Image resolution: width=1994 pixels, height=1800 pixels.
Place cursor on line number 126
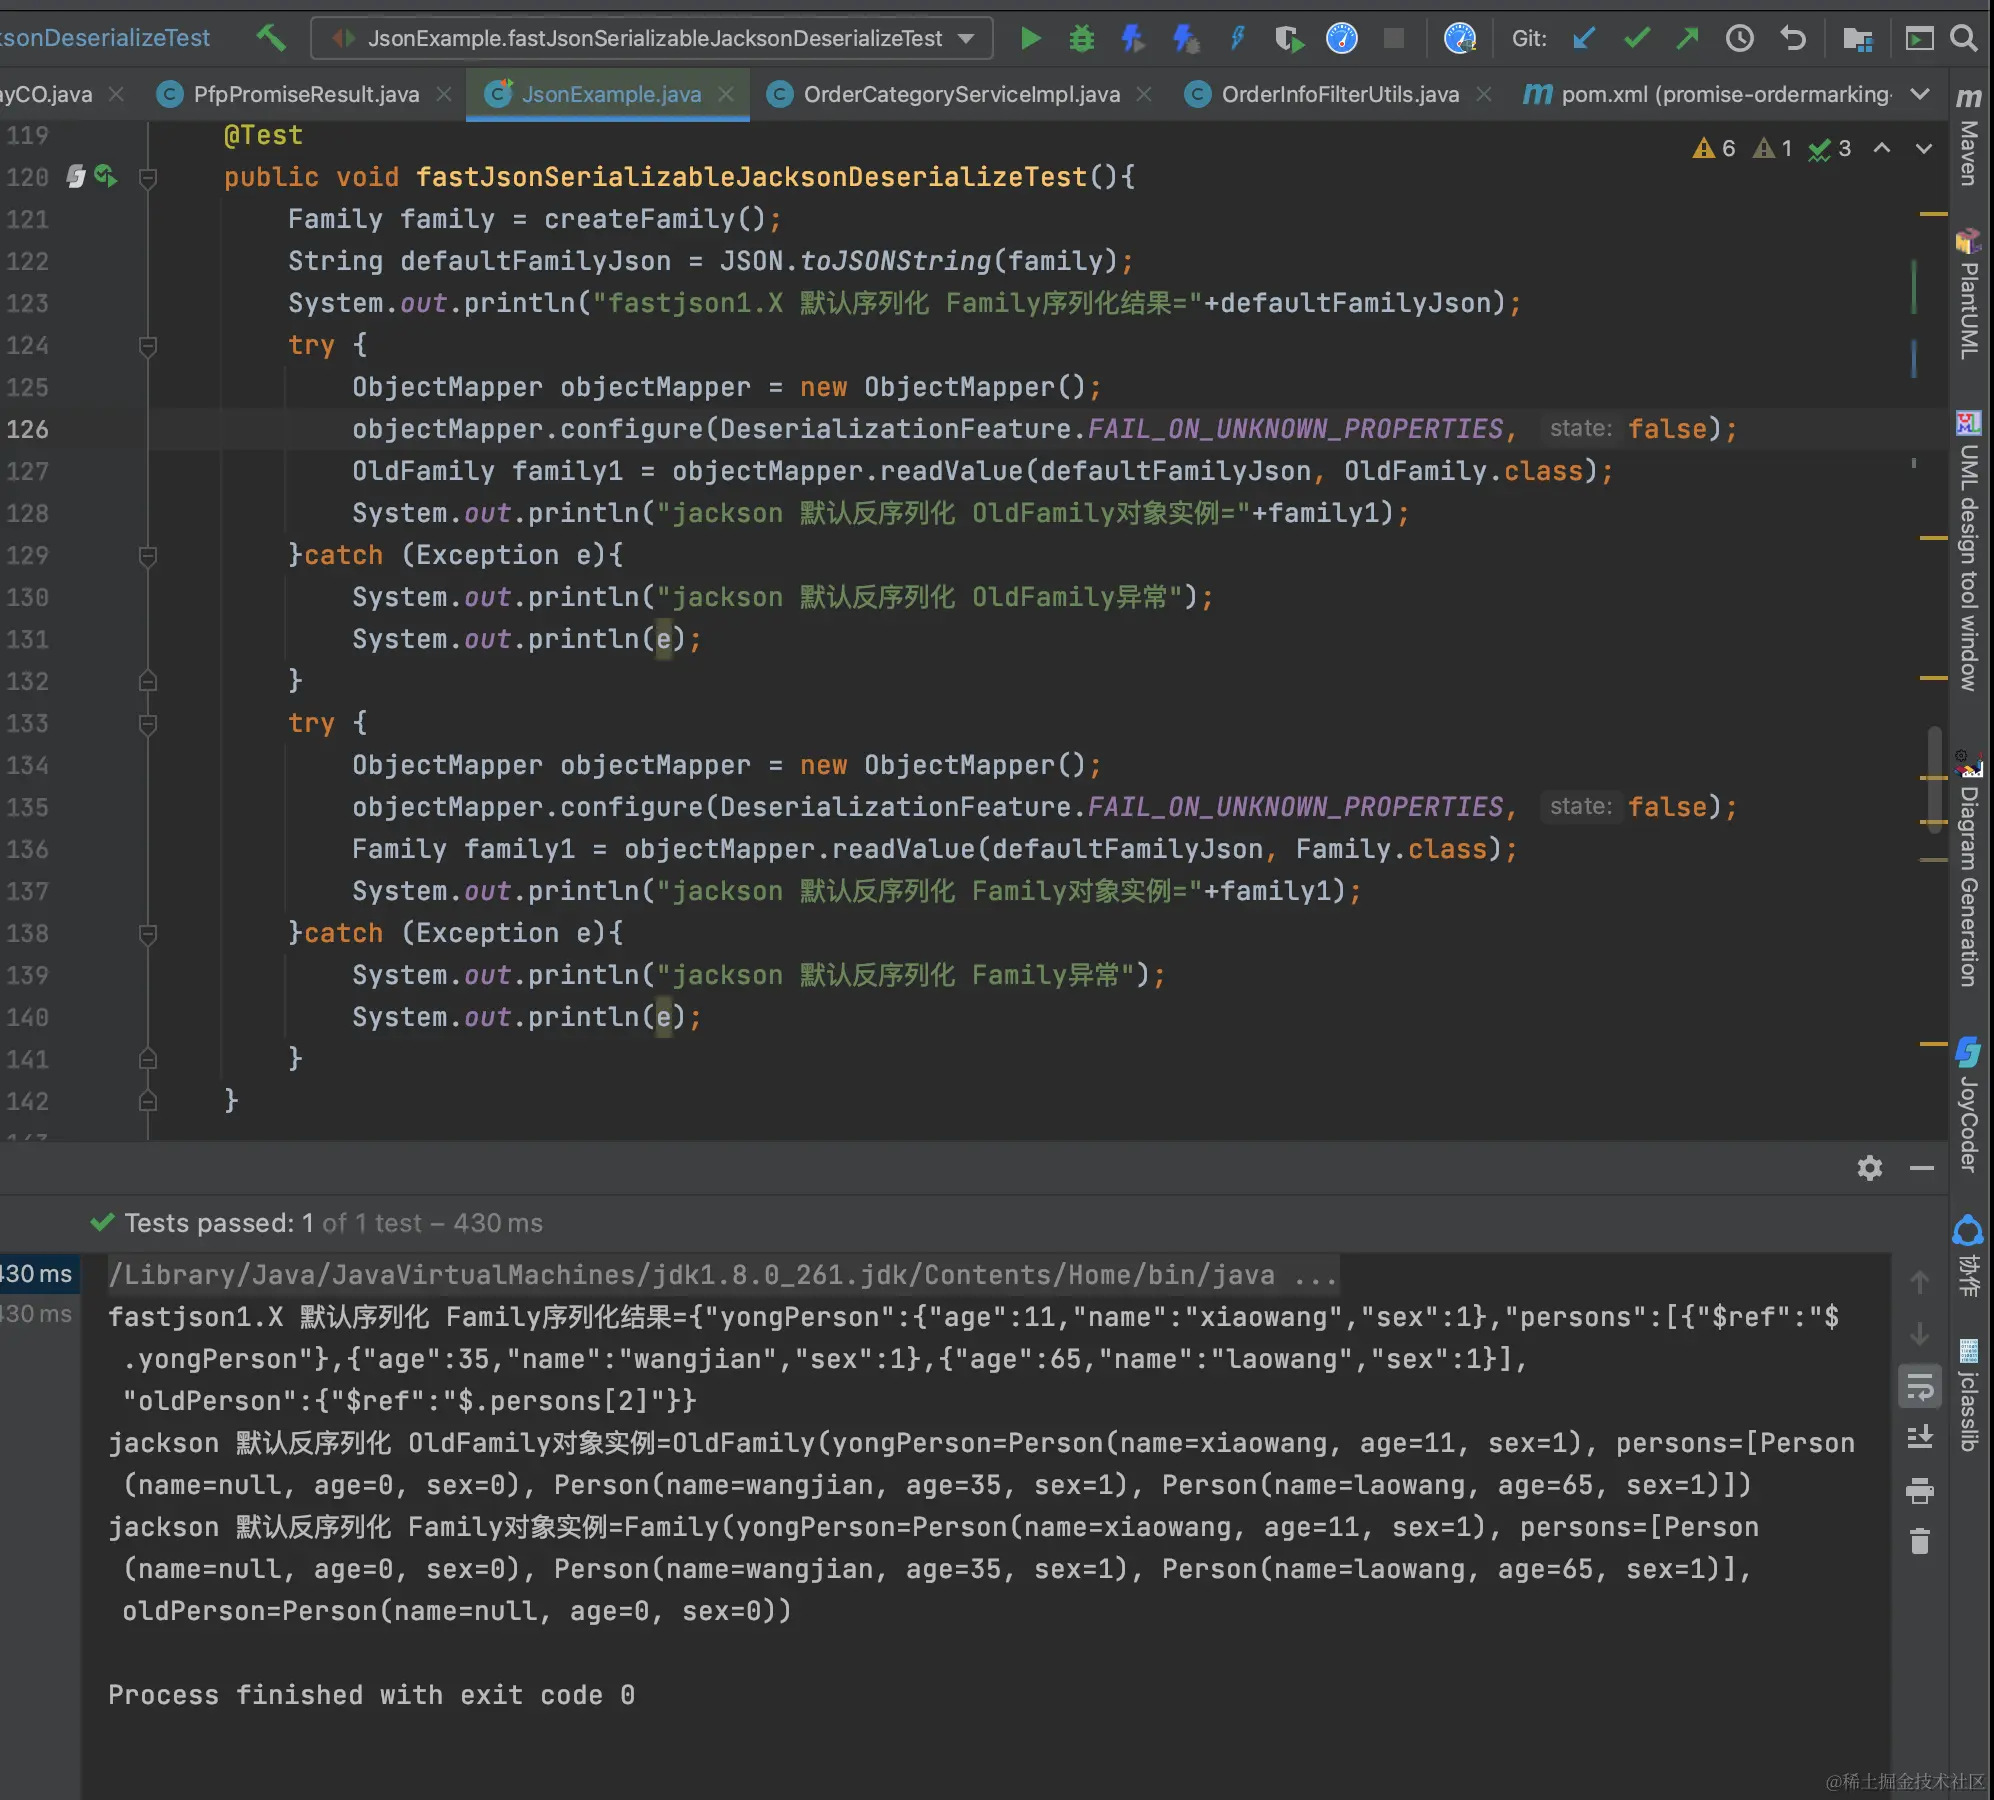tap(27, 429)
